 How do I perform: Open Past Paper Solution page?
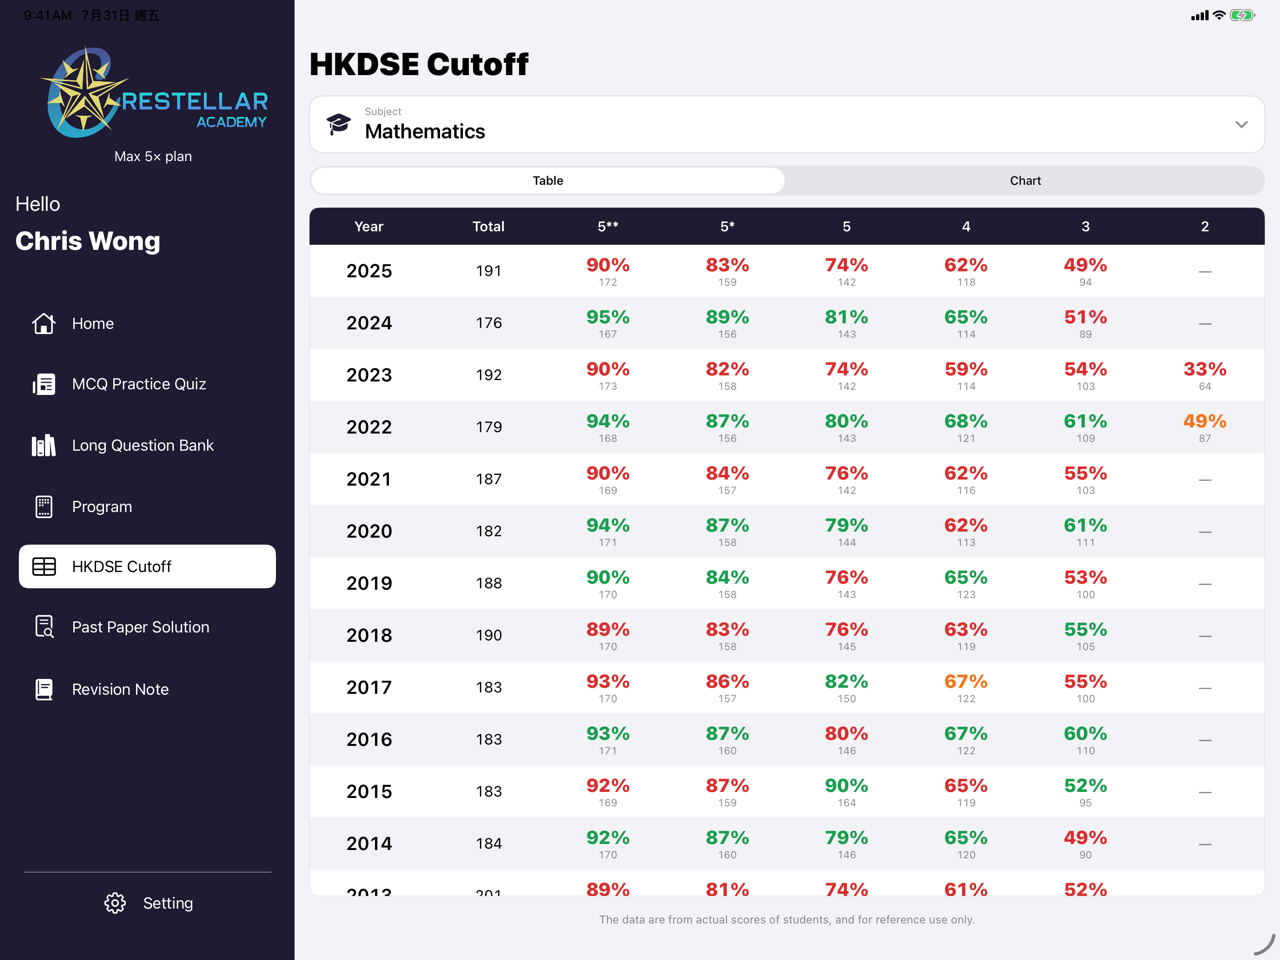[x=147, y=627]
